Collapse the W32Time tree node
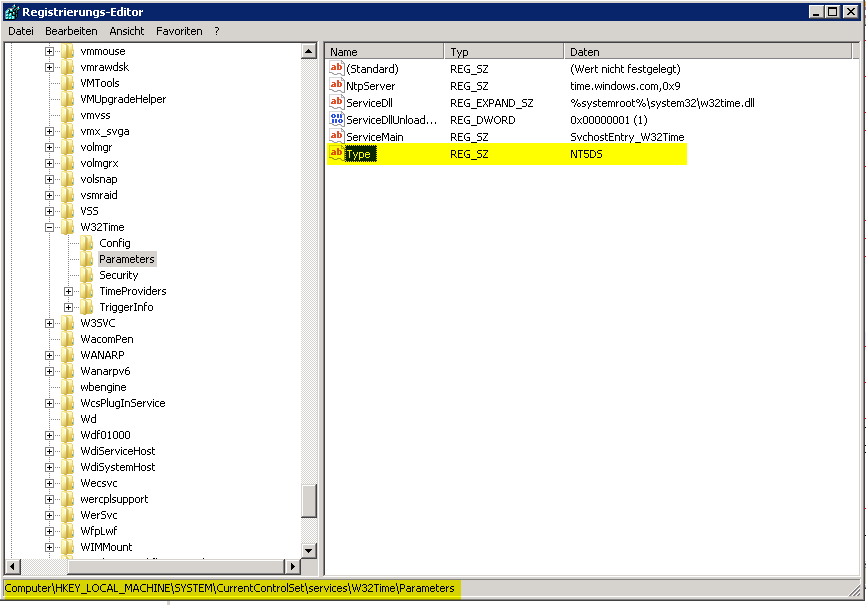Image resolution: width=866 pixels, height=605 pixels. (x=50, y=227)
